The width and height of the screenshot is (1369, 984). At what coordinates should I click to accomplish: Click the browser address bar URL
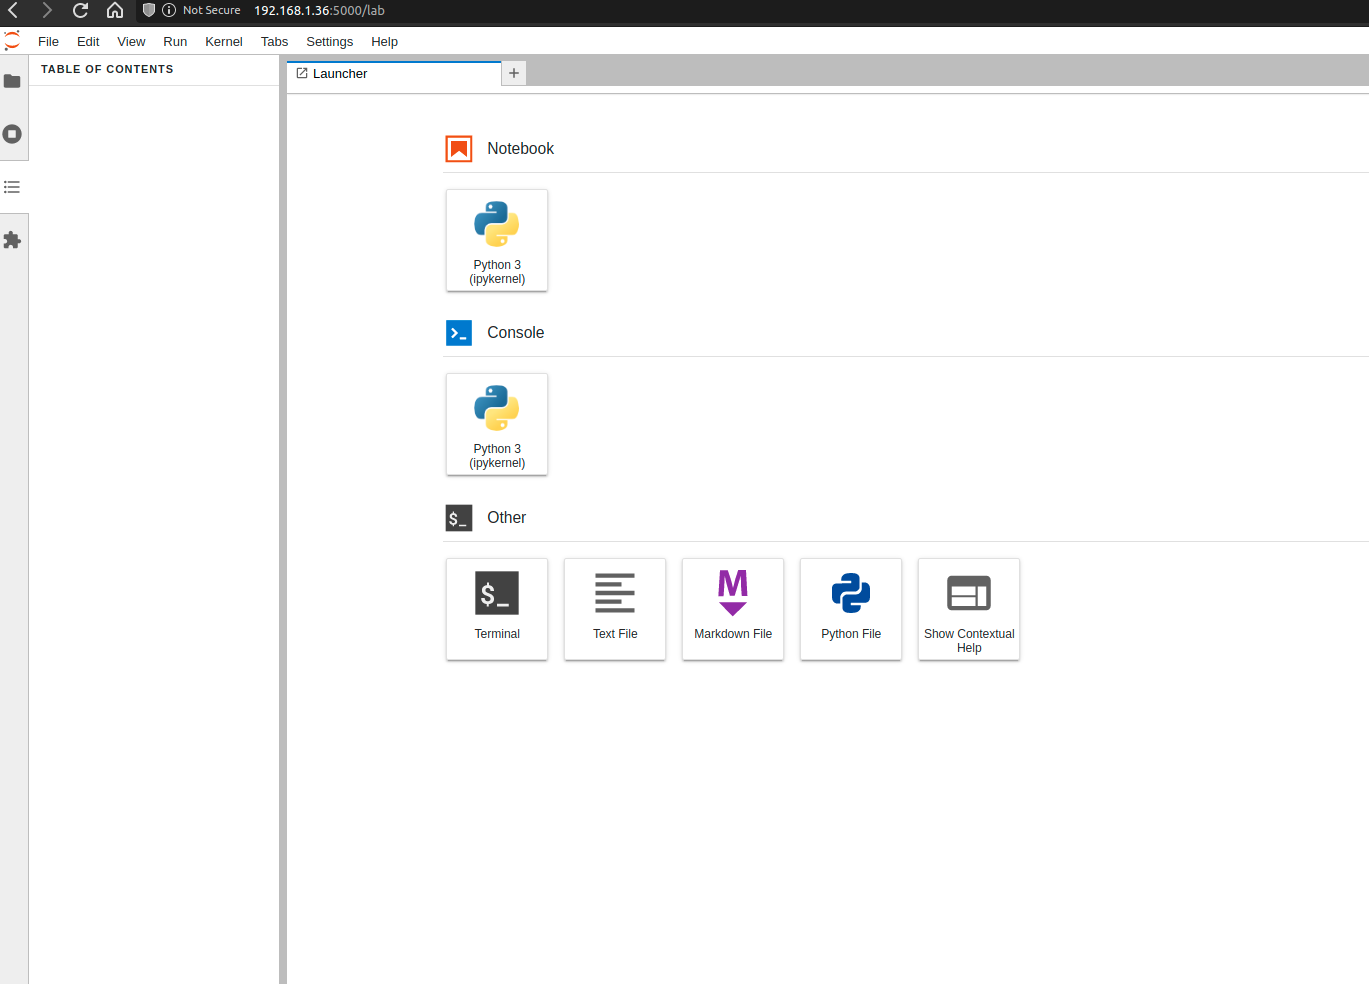319,11
